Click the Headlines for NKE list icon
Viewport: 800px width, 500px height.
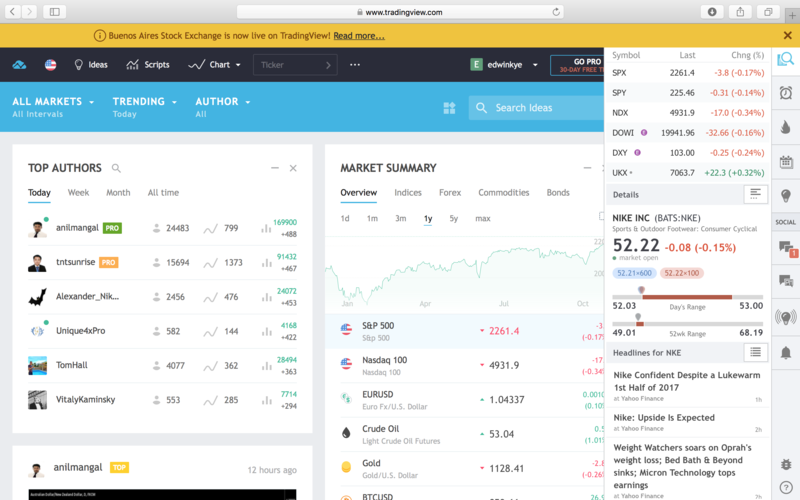point(756,352)
